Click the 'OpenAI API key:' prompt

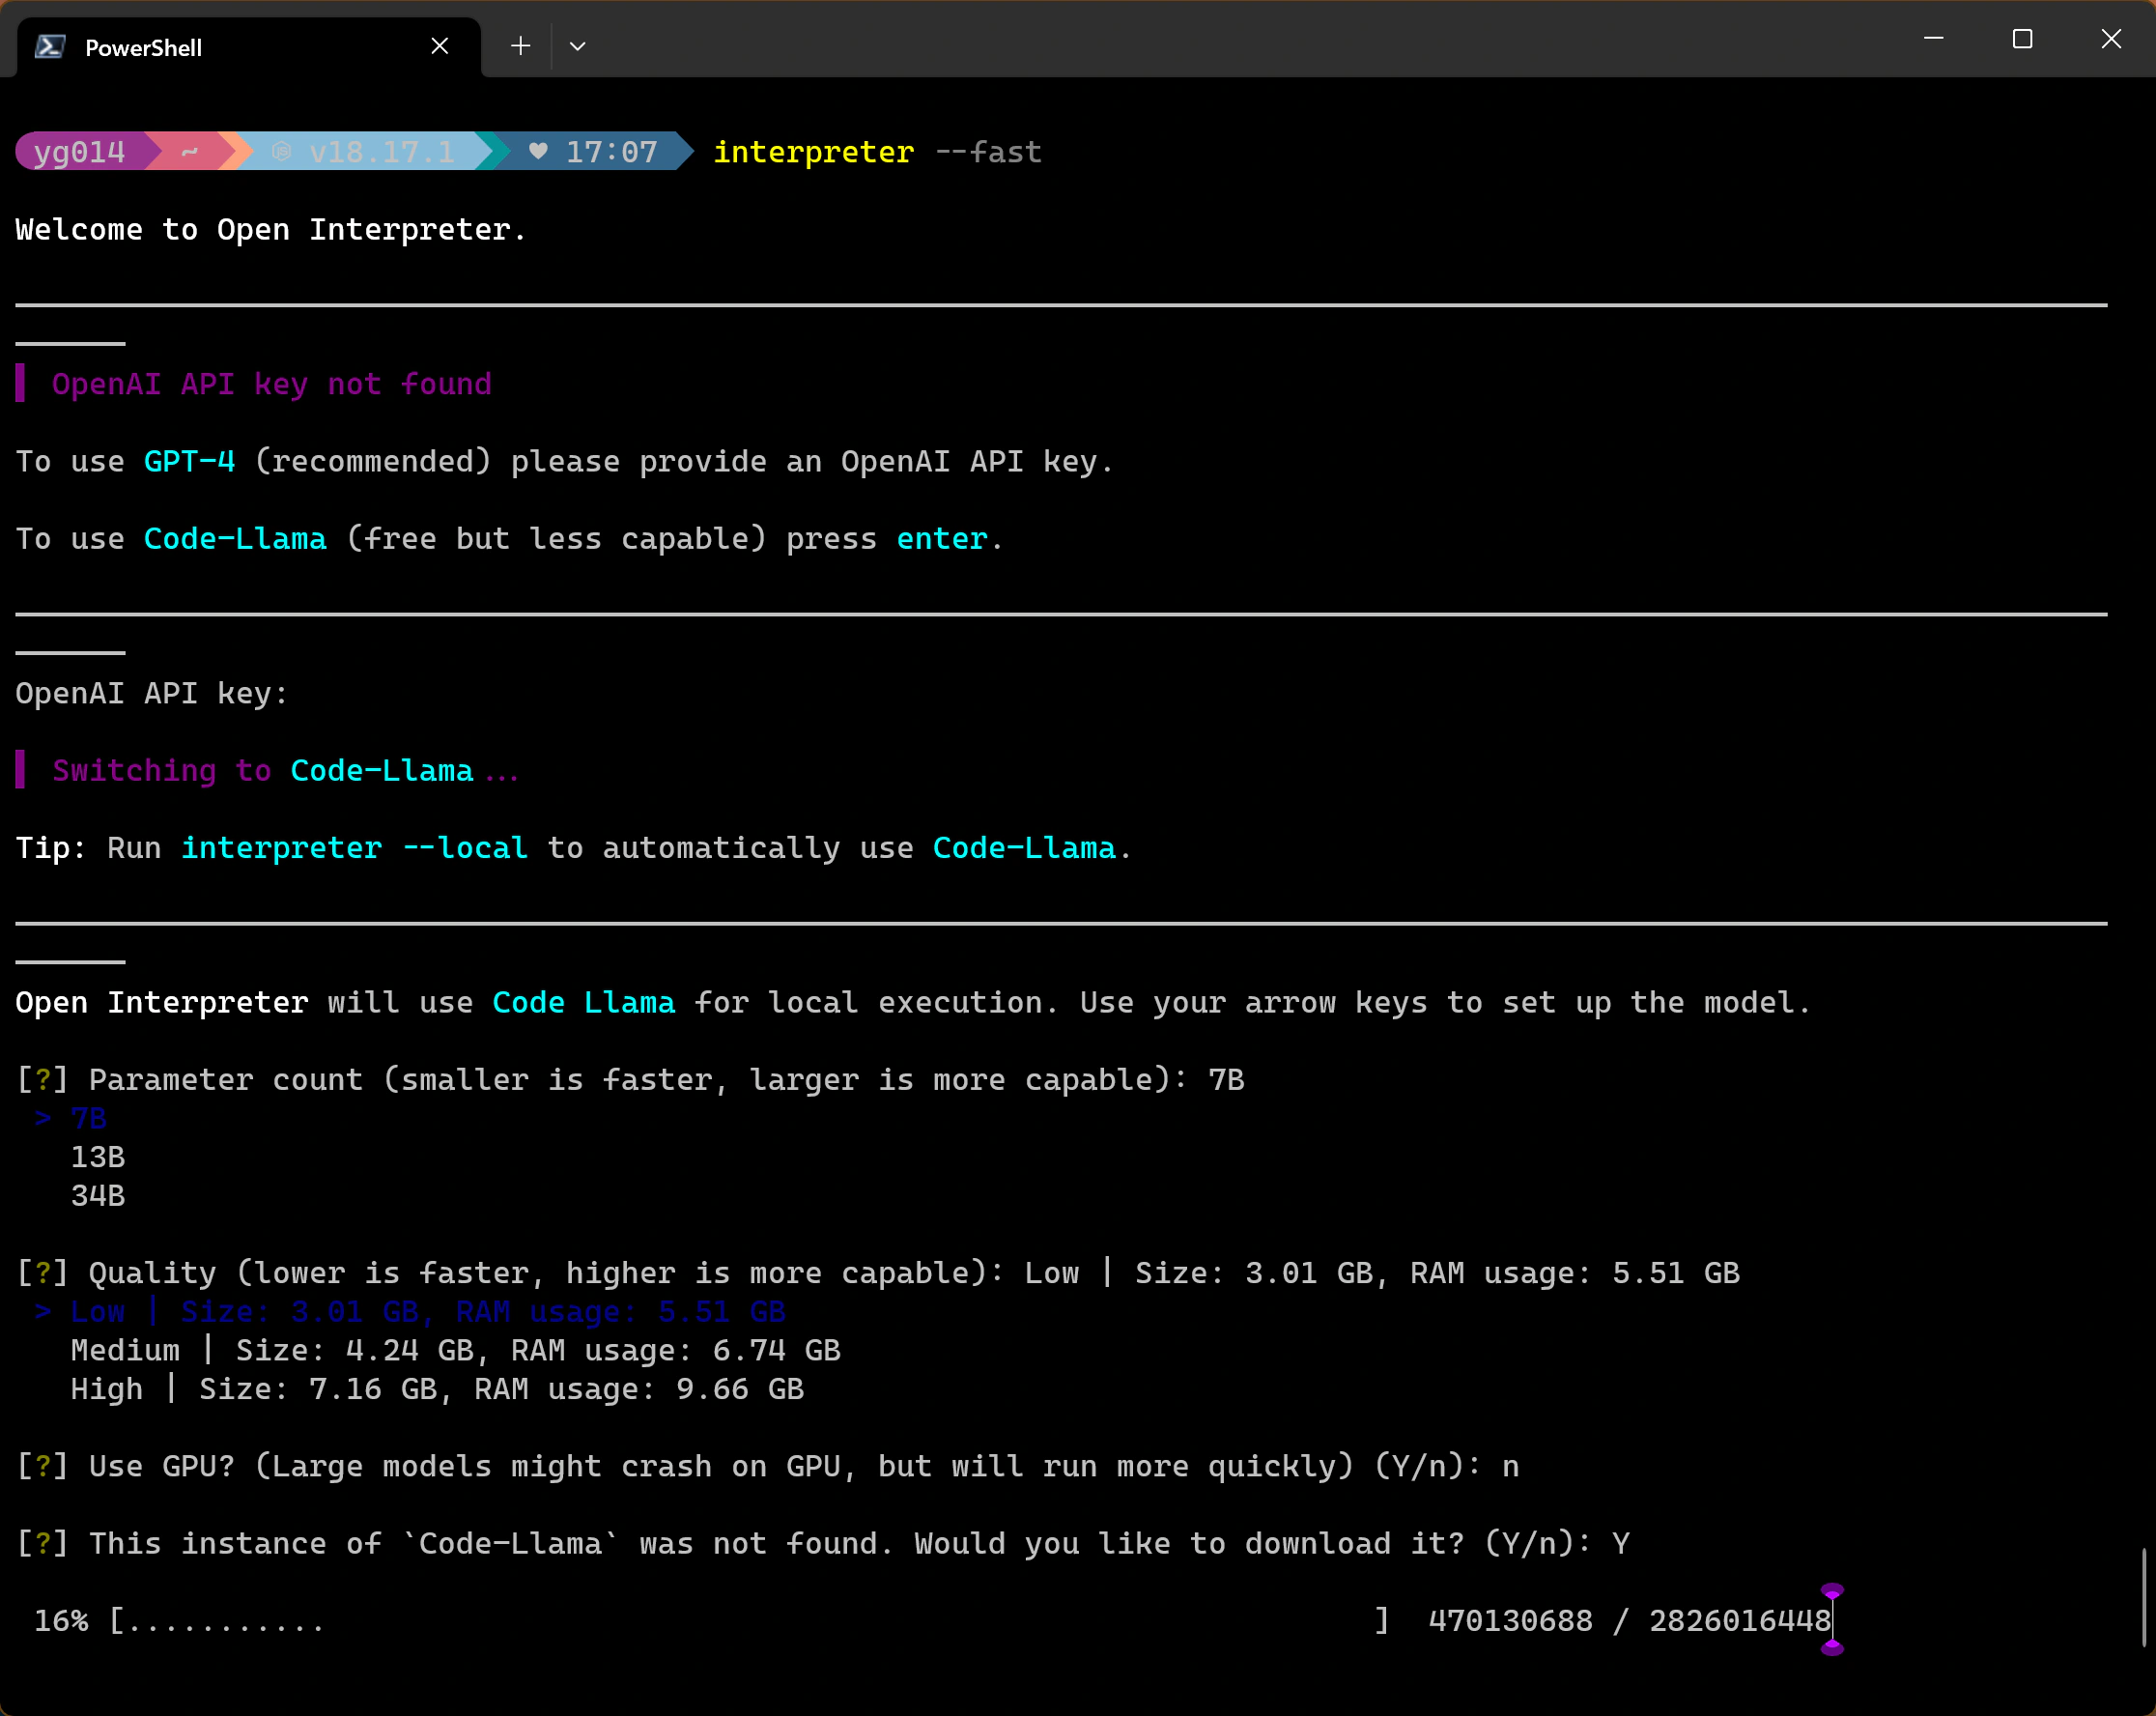click(x=152, y=693)
